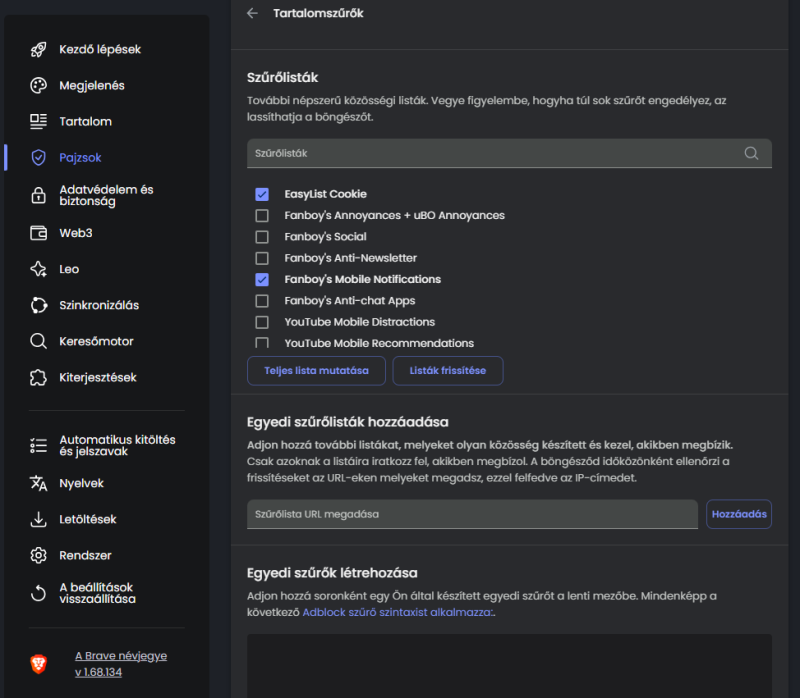Click the Szűrőlista URL megadása field
800x698 pixels.
tap(472, 514)
